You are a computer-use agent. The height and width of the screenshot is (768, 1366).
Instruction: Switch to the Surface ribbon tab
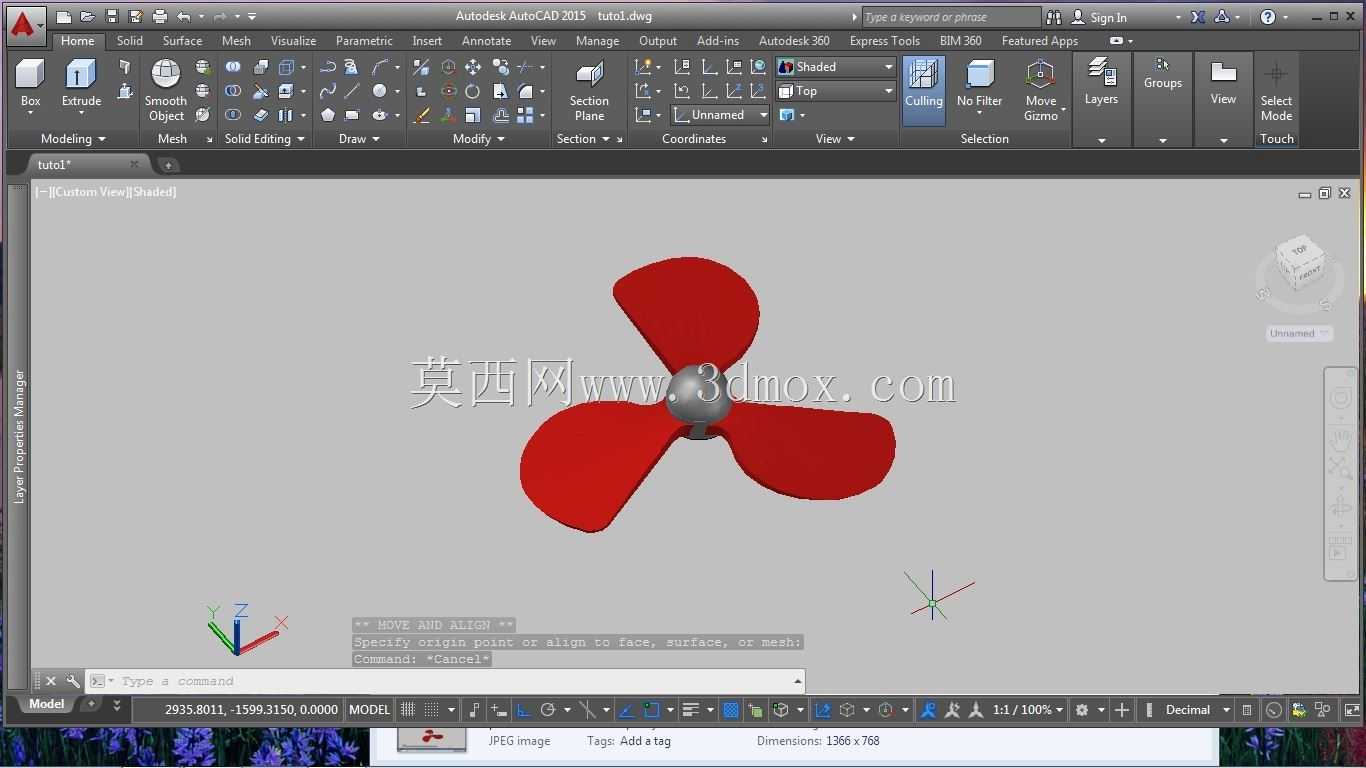(x=182, y=41)
